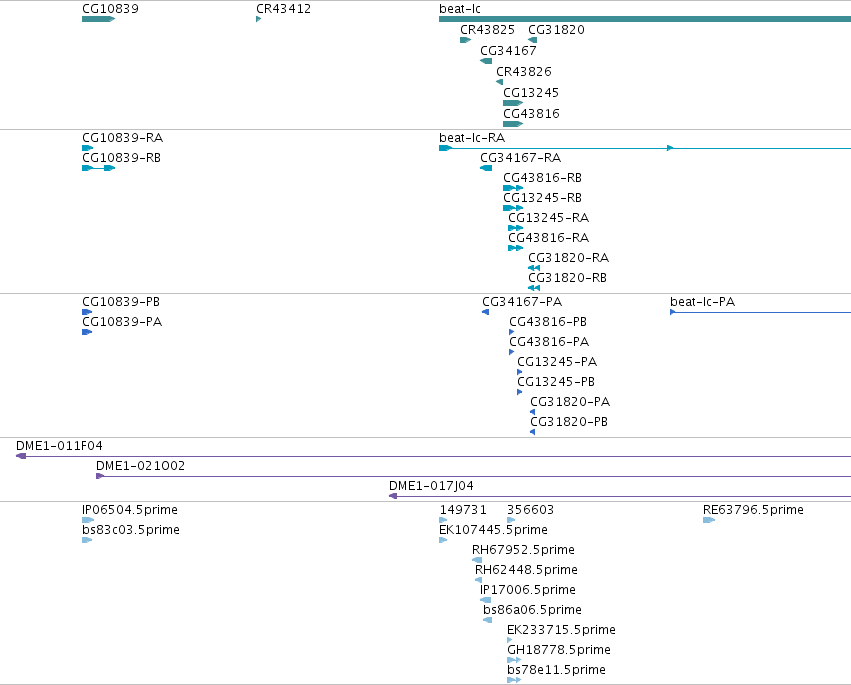This screenshot has height=685, width=851.
Task: Click the DME1-017J04 clone label
Action: pyautogui.click(x=431, y=486)
